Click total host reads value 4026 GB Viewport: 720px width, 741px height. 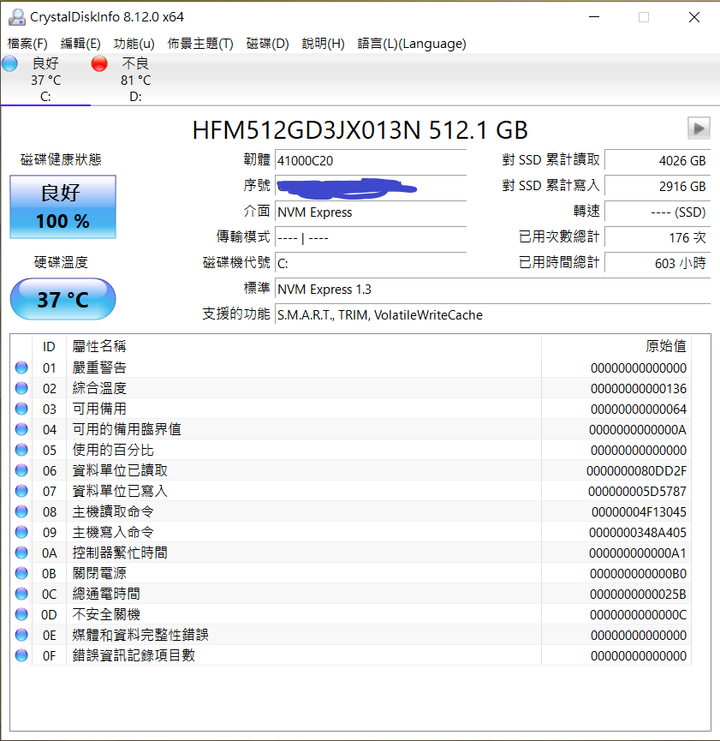[x=657, y=161]
